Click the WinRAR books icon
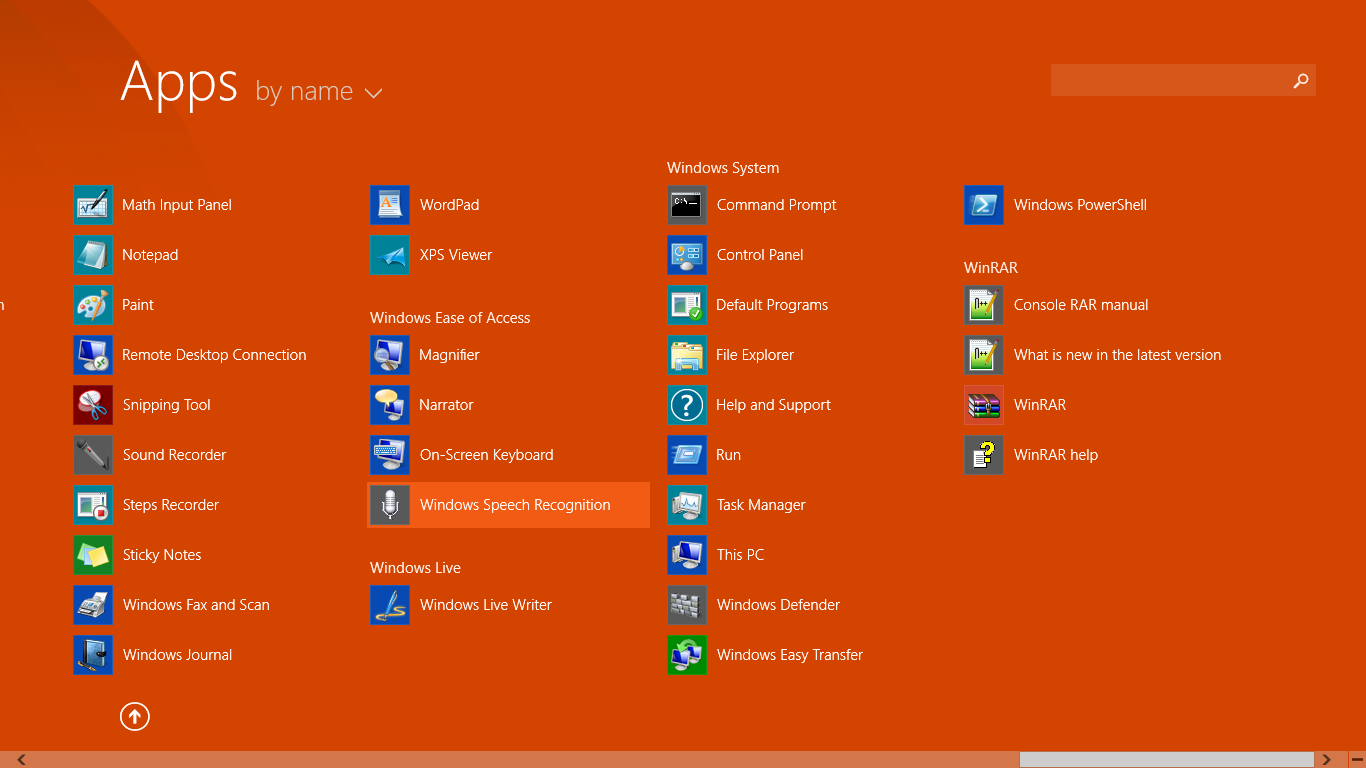1366x768 pixels. pos(984,405)
